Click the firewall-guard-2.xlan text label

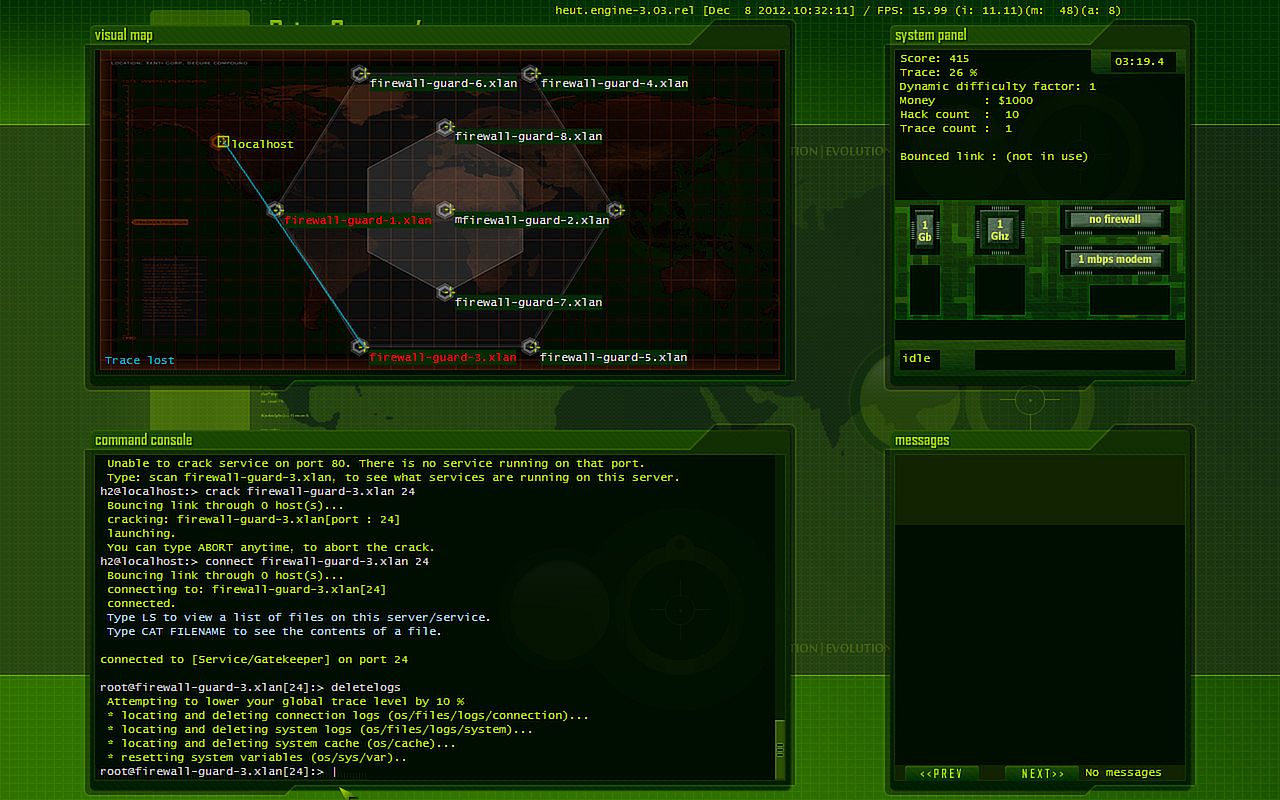coord(535,220)
